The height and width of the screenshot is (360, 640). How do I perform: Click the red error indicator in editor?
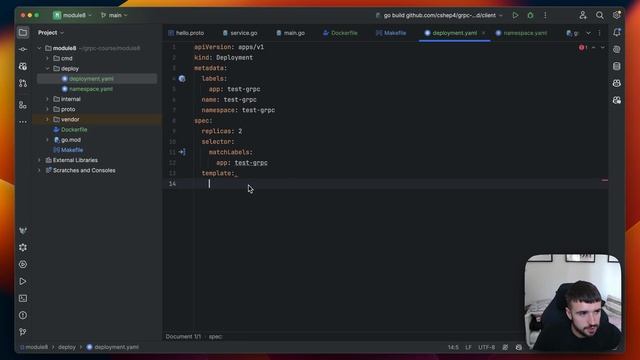[x=582, y=48]
